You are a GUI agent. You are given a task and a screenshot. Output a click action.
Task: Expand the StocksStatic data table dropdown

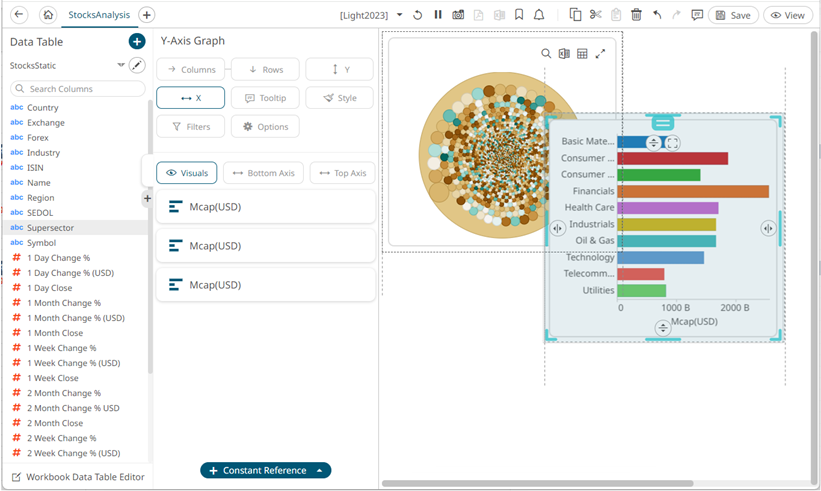point(121,65)
